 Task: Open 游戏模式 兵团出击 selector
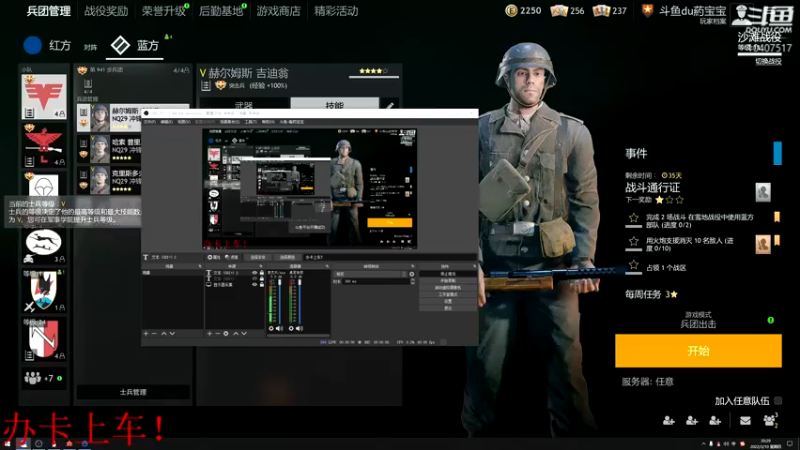click(698, 320)
